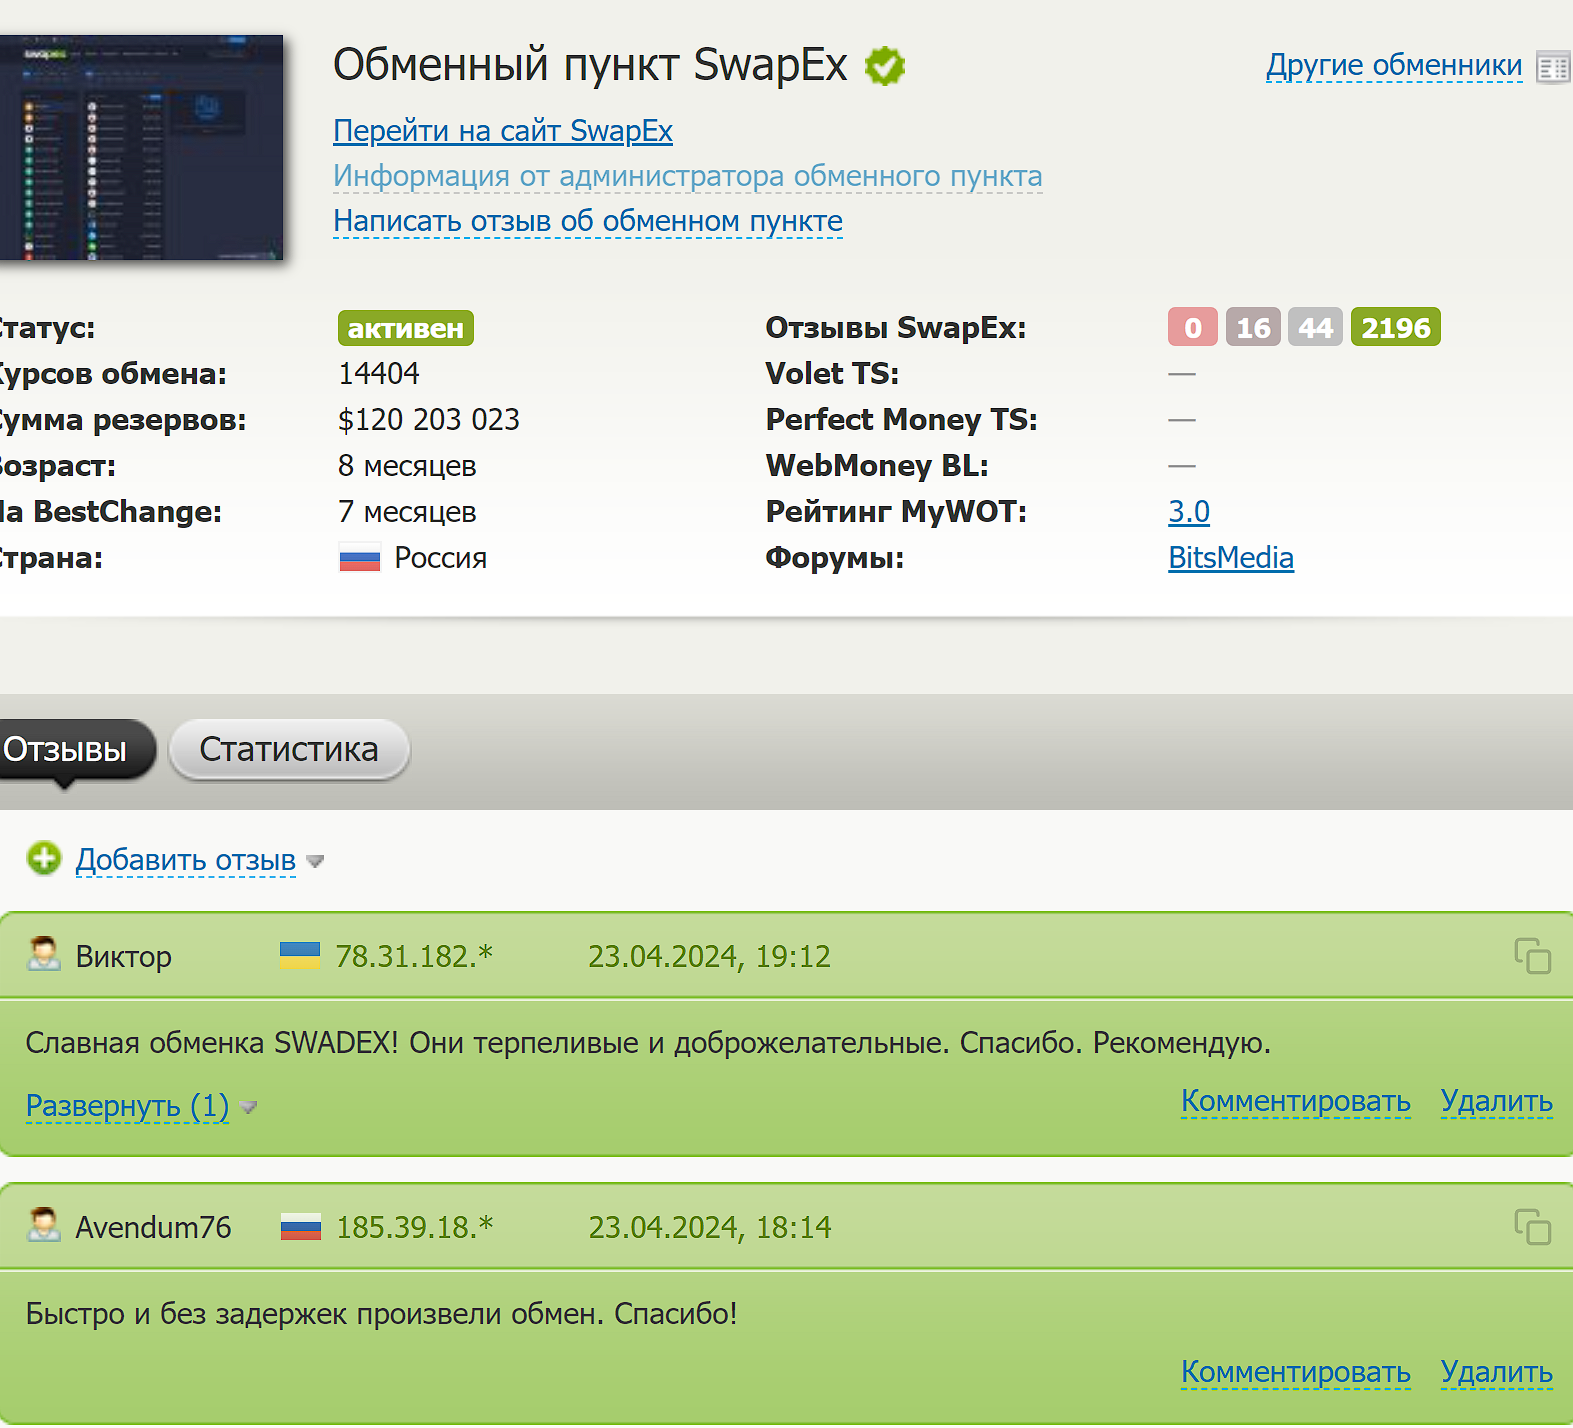Click the Russia flag in the Страна row
Screen dimensions: 1573x1428
point(360,558)
